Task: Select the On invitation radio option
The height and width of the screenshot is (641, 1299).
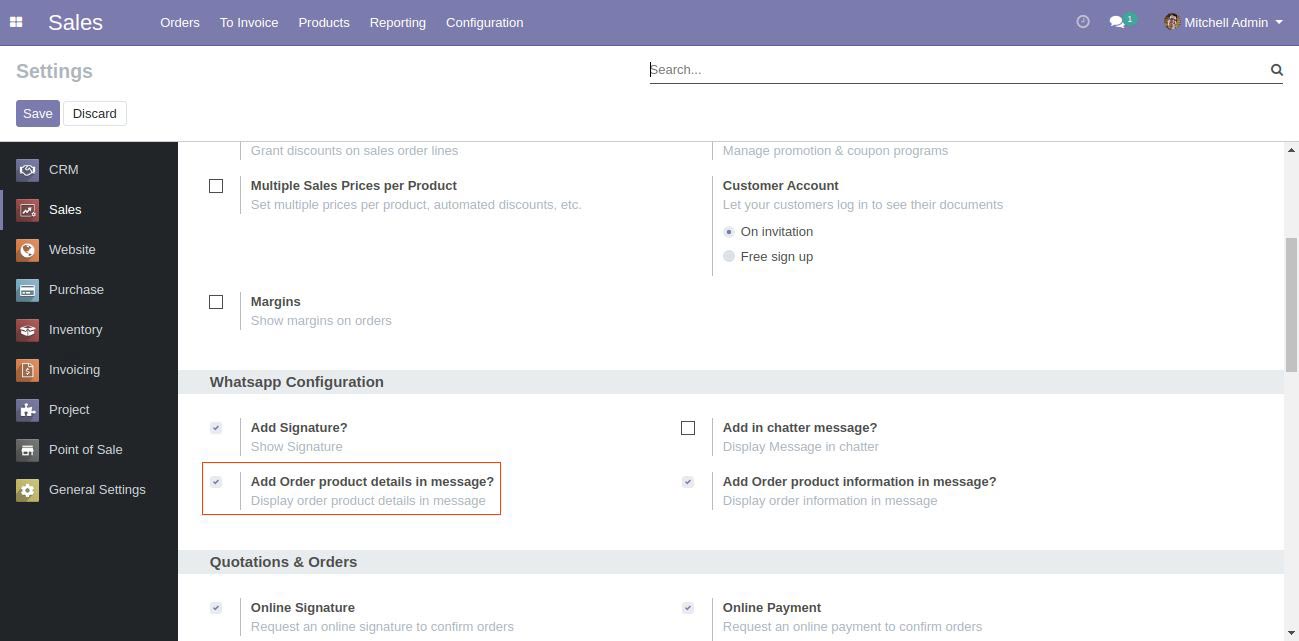Action: pyautogui.click(x=729, y=232)
